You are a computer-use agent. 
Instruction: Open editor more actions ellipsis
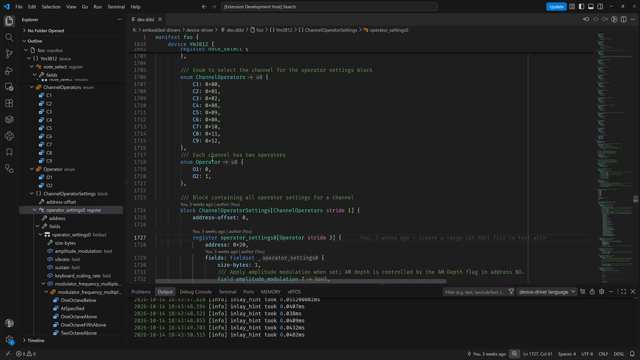[x=633, y=19]
